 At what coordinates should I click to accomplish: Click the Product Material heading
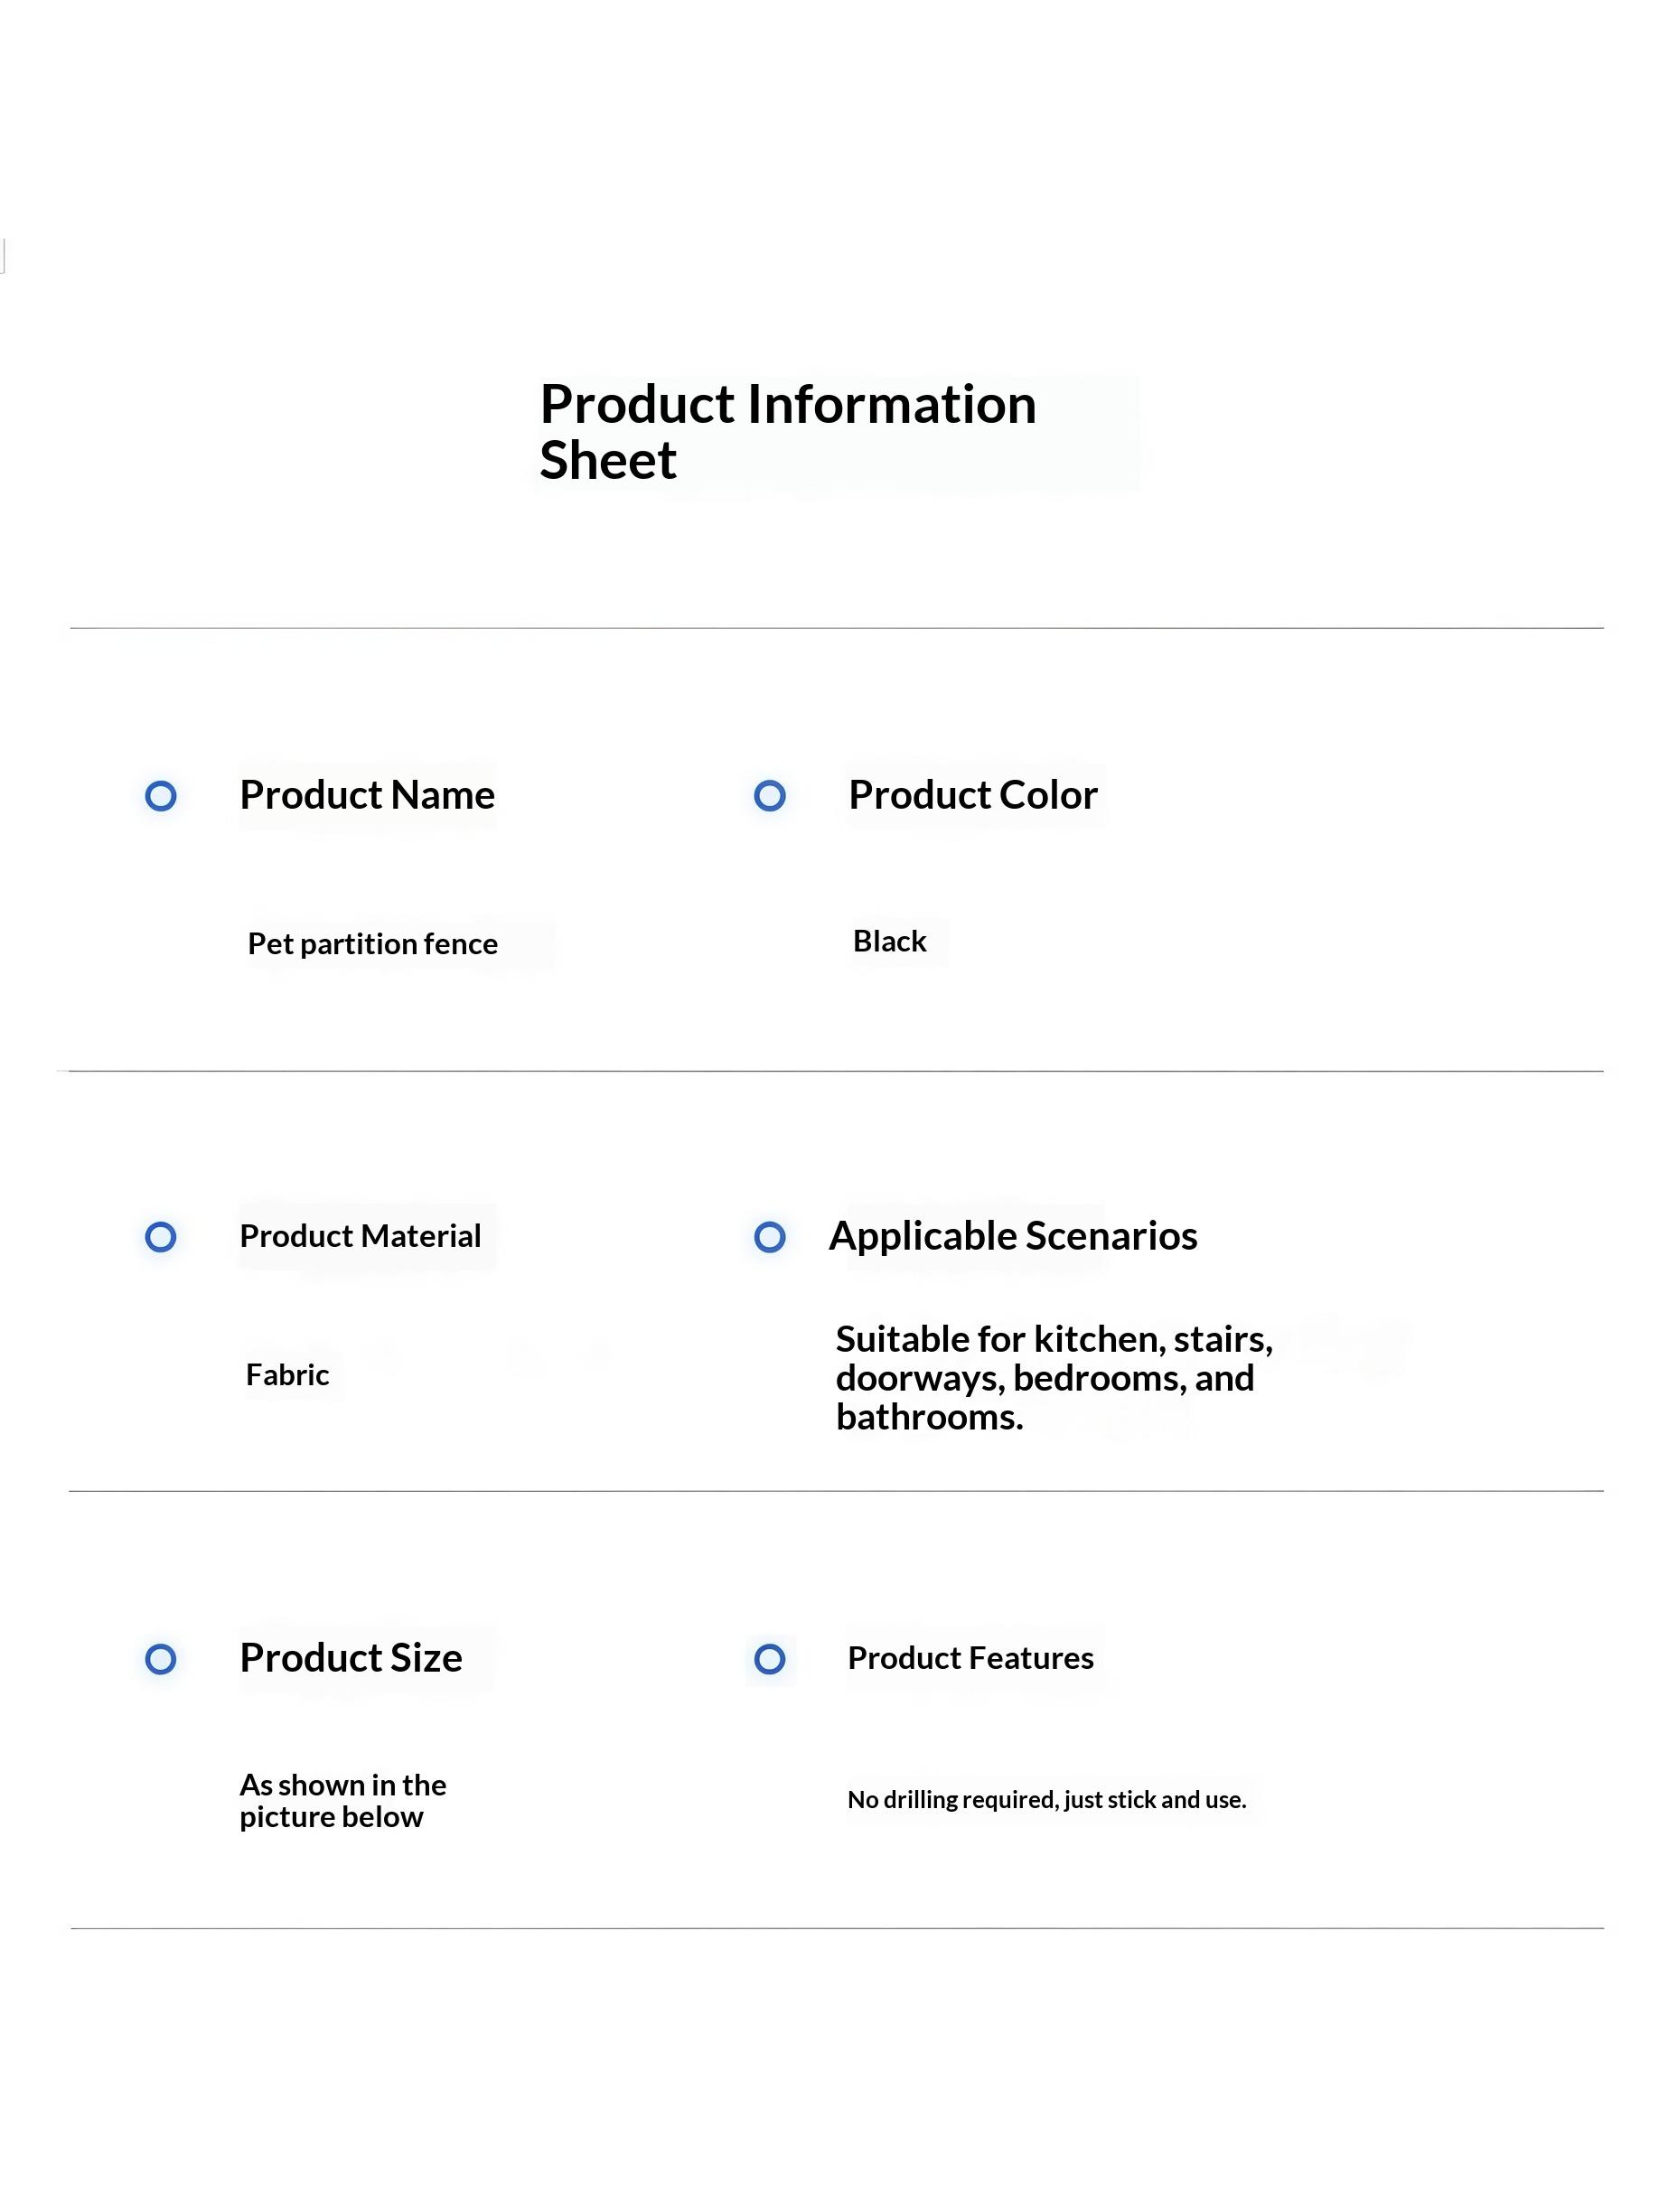360,1236
